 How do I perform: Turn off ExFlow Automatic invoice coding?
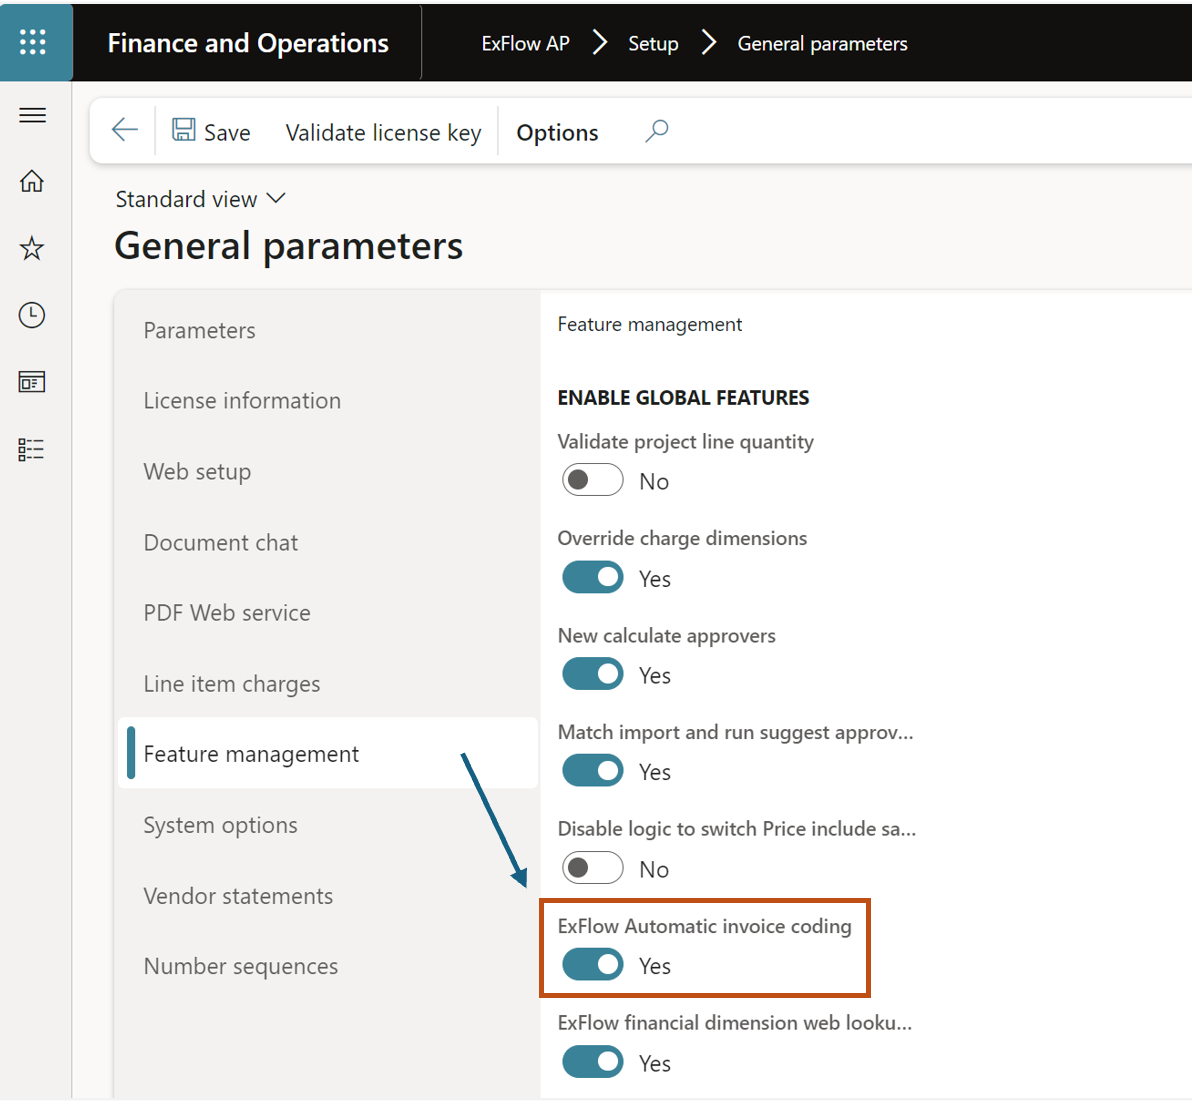tap(592, 965)
